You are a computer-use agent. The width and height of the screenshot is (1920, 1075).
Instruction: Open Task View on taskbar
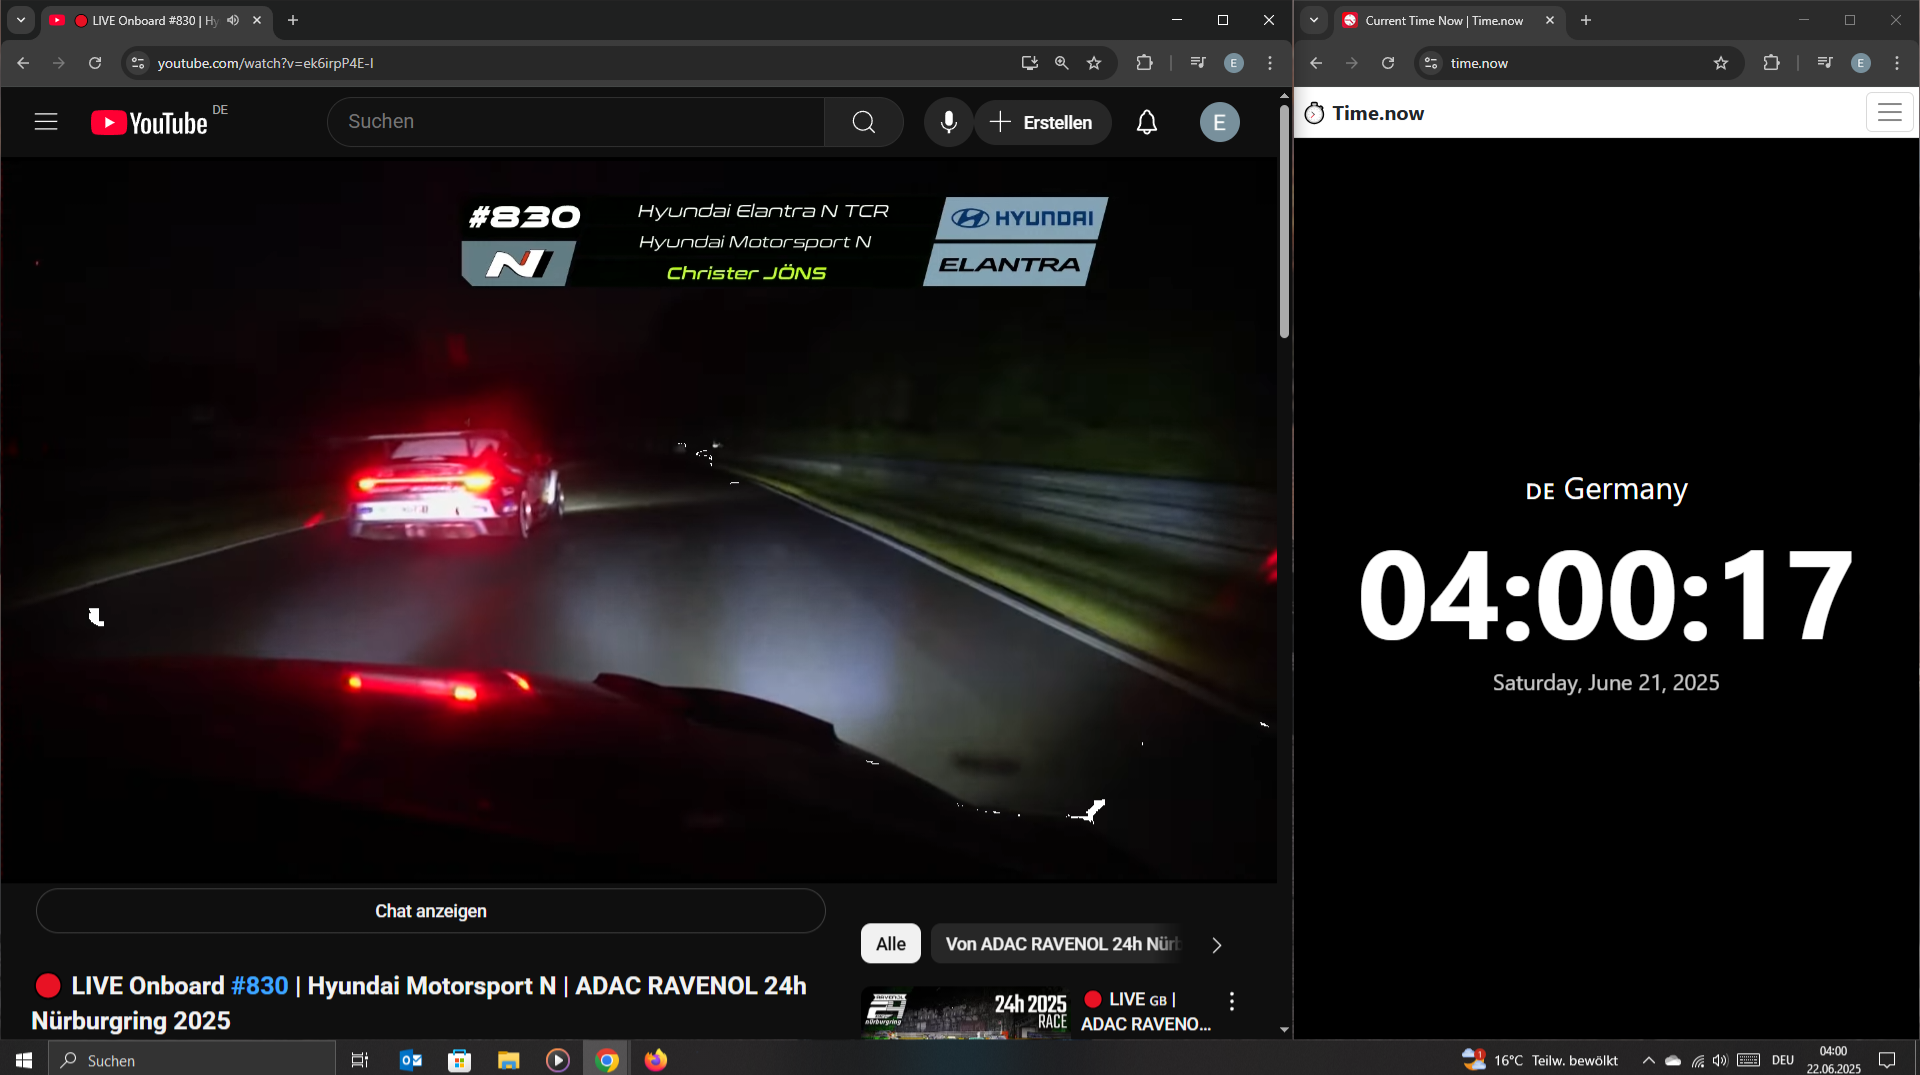[x=360, y=1060]
